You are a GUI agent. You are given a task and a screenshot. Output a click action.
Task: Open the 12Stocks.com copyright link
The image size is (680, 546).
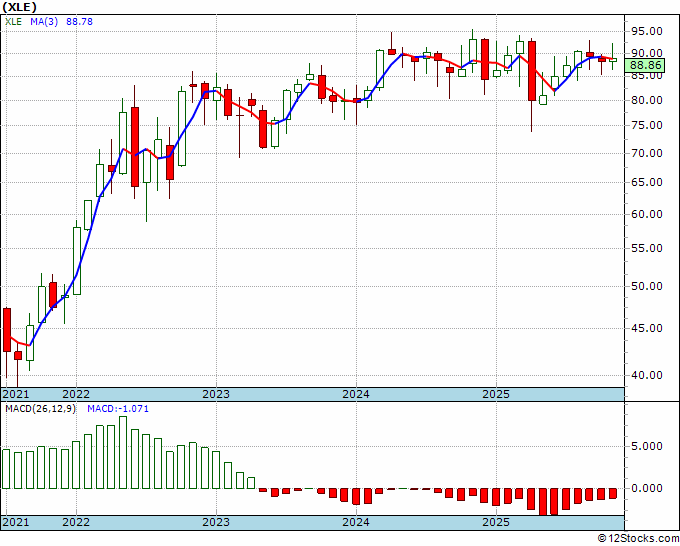(638, 539)
